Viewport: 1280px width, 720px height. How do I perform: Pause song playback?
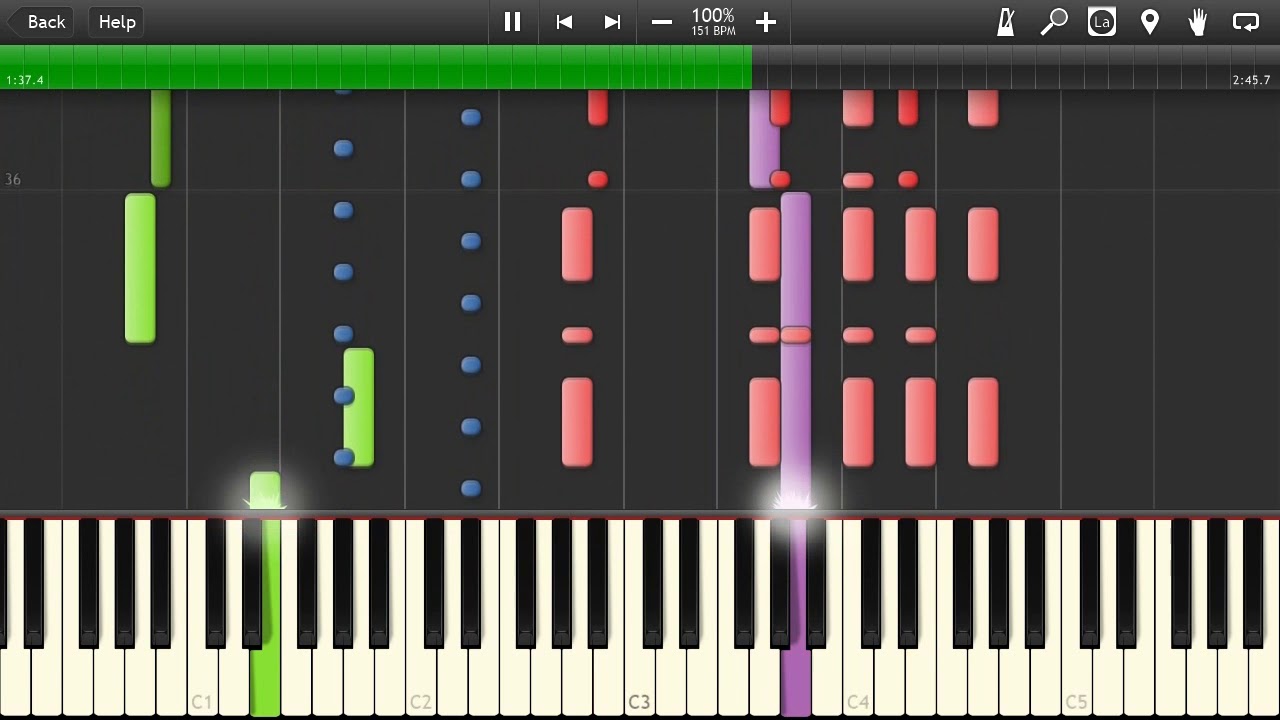click(512, 22)
